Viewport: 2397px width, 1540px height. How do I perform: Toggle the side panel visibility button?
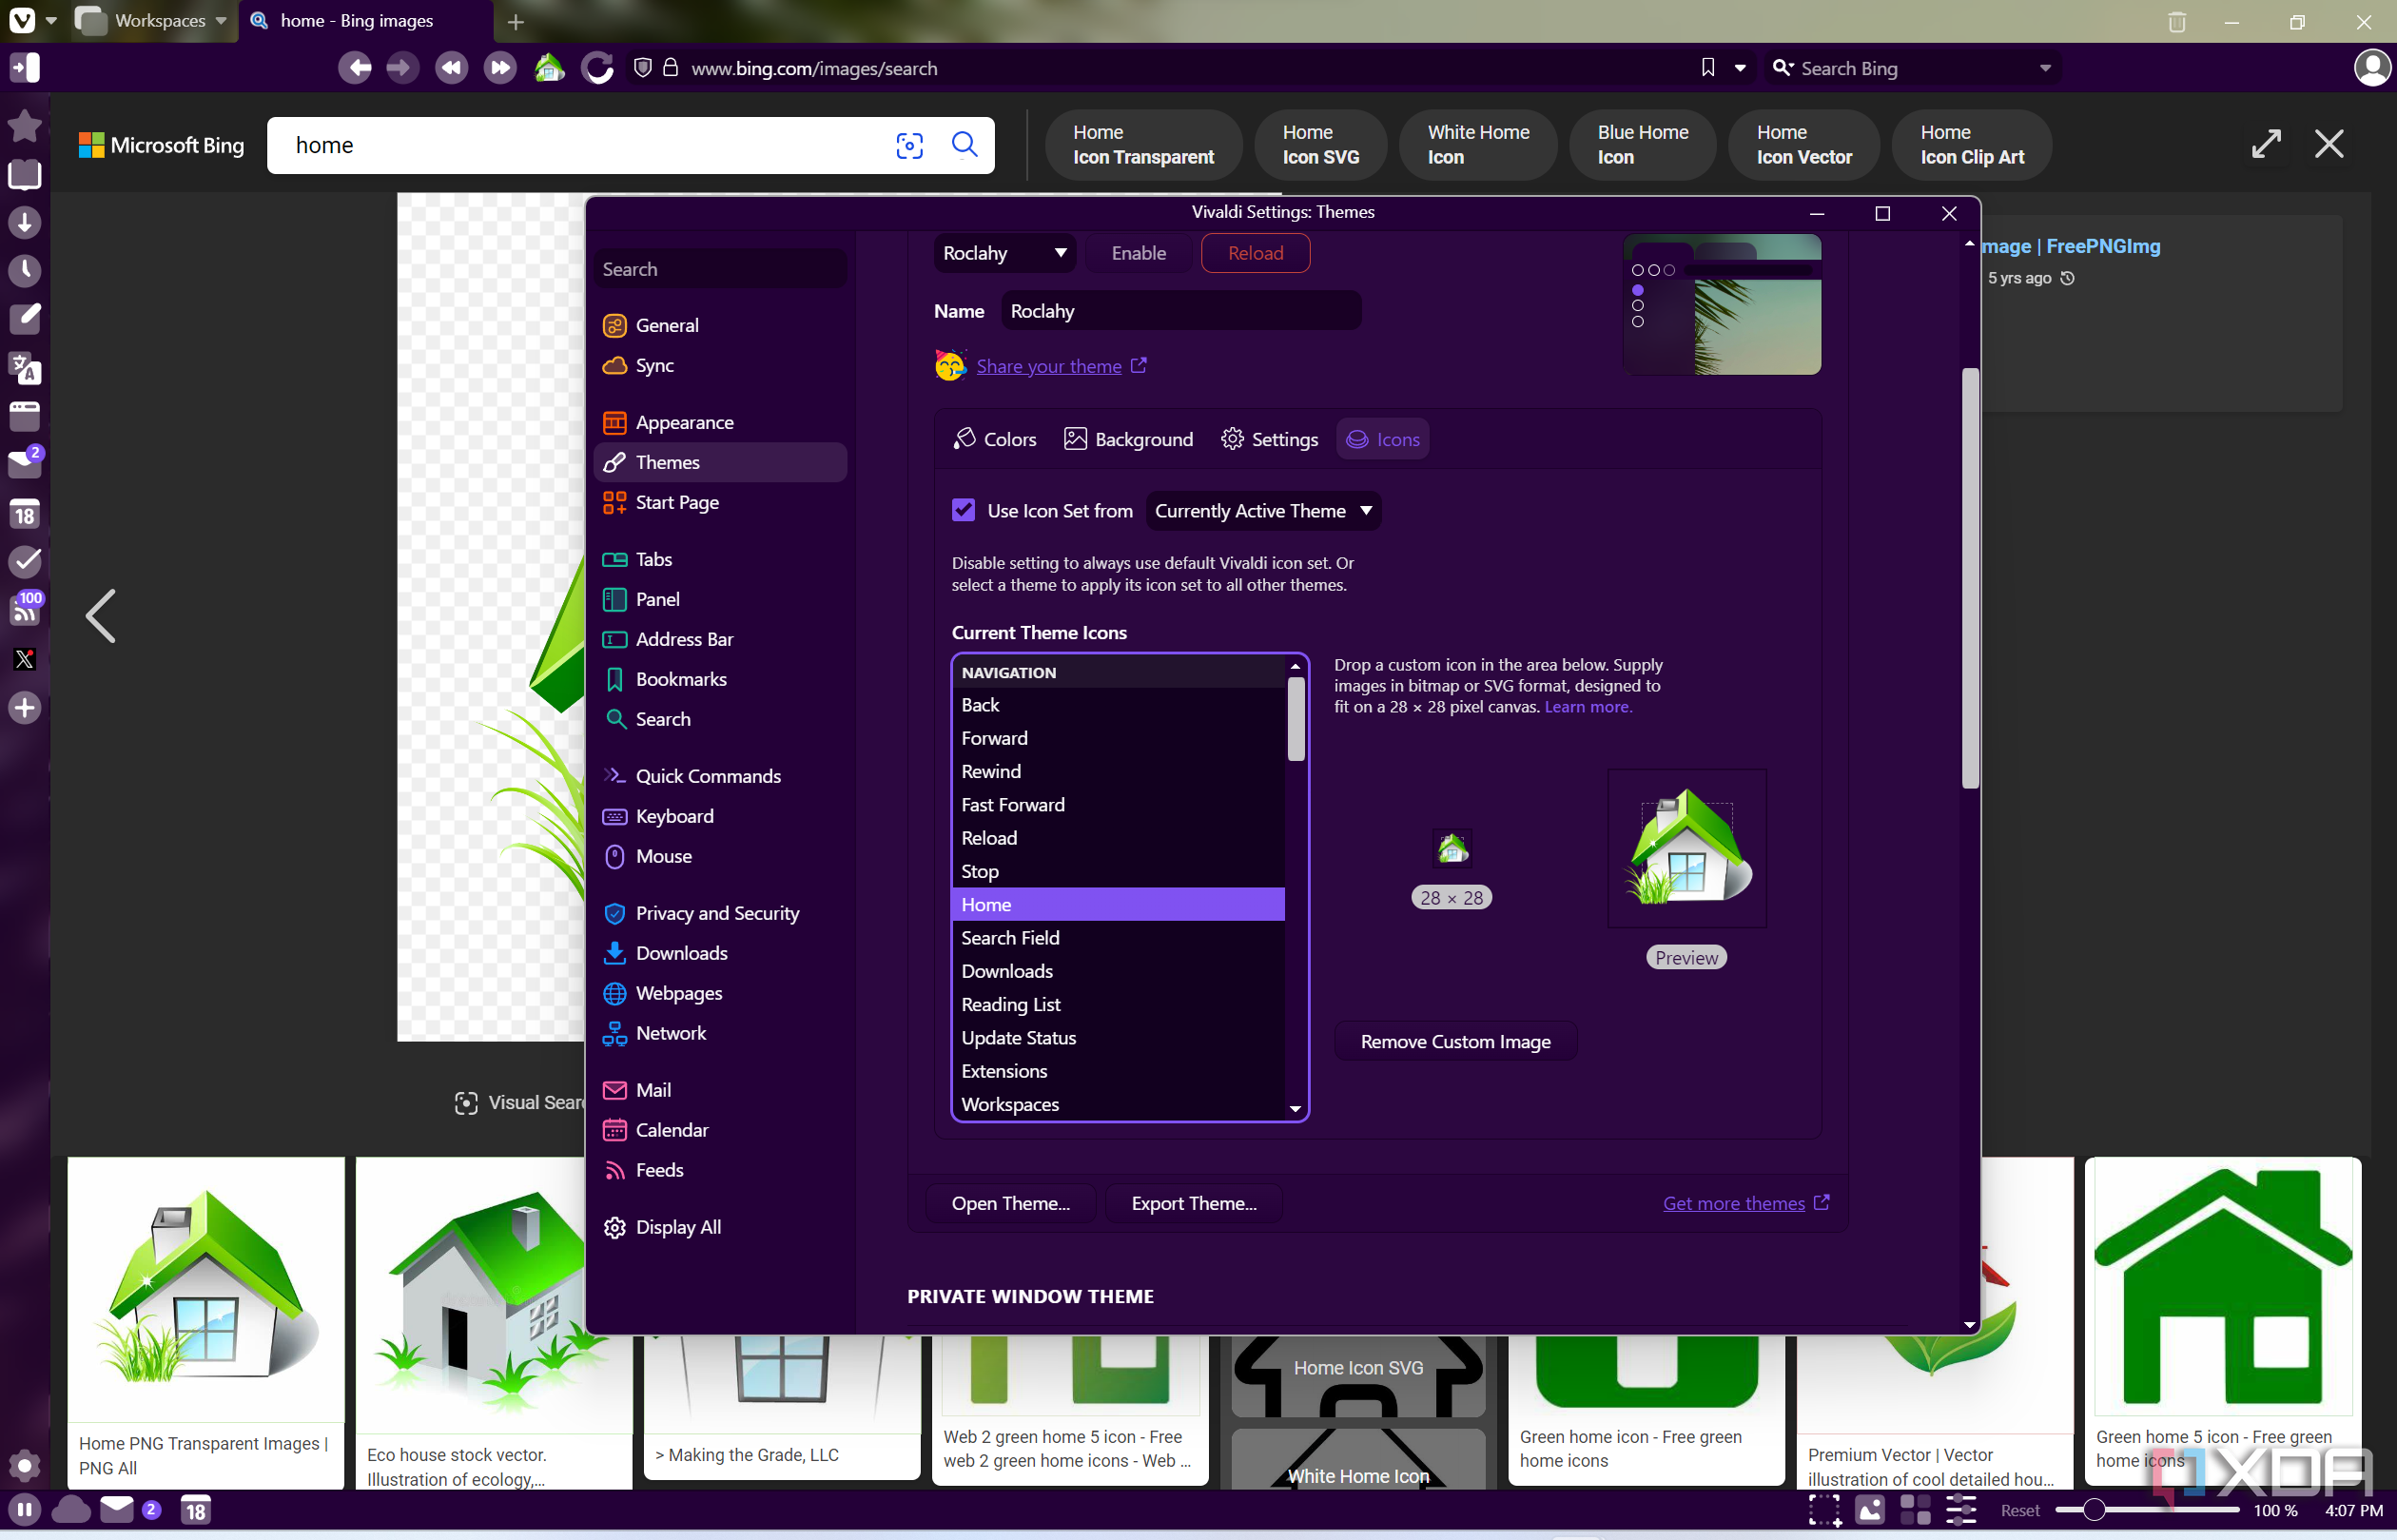point(24,68)
